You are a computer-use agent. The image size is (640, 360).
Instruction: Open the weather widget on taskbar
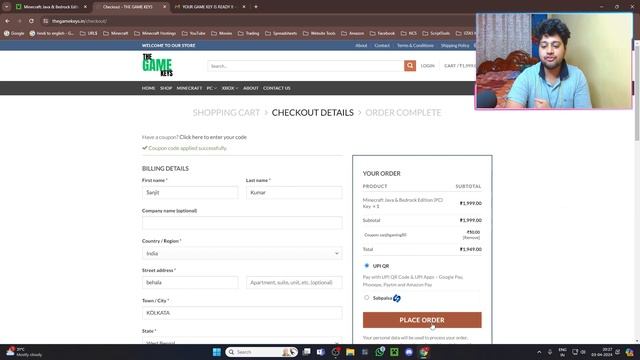coord(24,352)
